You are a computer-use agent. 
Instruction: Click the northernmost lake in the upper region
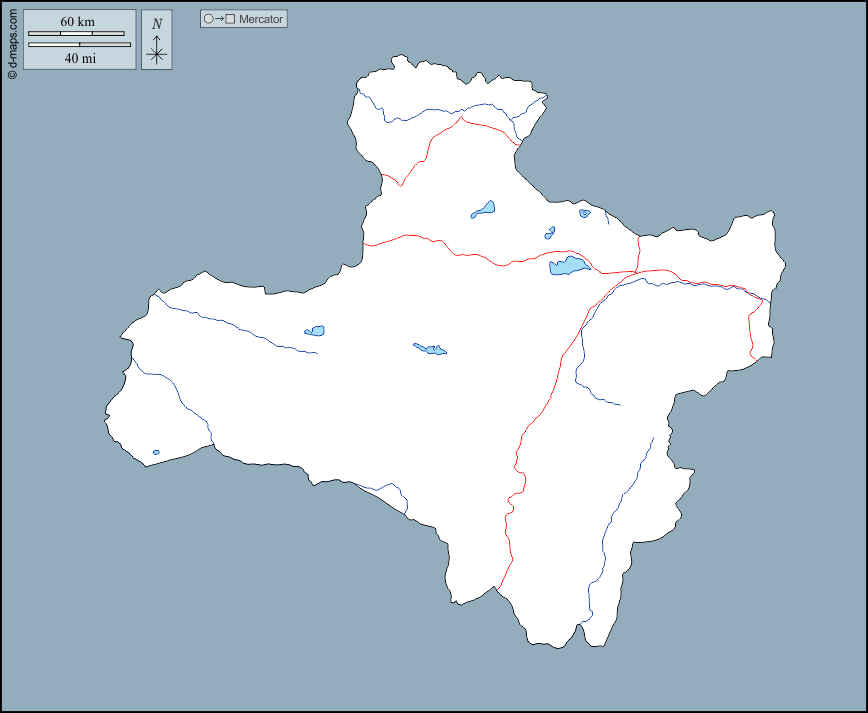tap(484, 210)
